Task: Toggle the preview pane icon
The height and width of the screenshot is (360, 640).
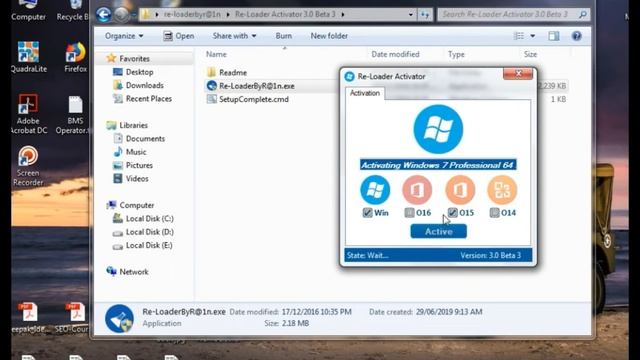Action: coord(554,36)
